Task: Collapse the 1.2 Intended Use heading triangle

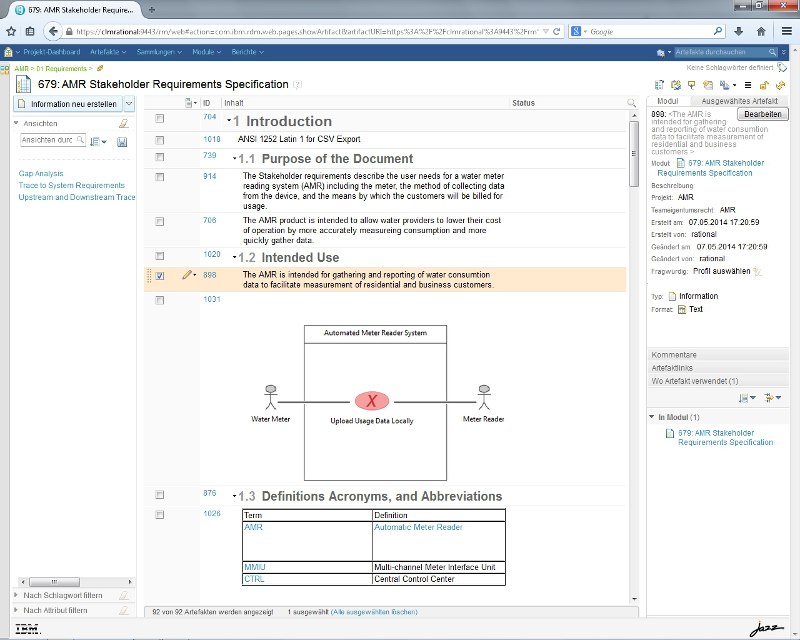Action: coord(235,257)
